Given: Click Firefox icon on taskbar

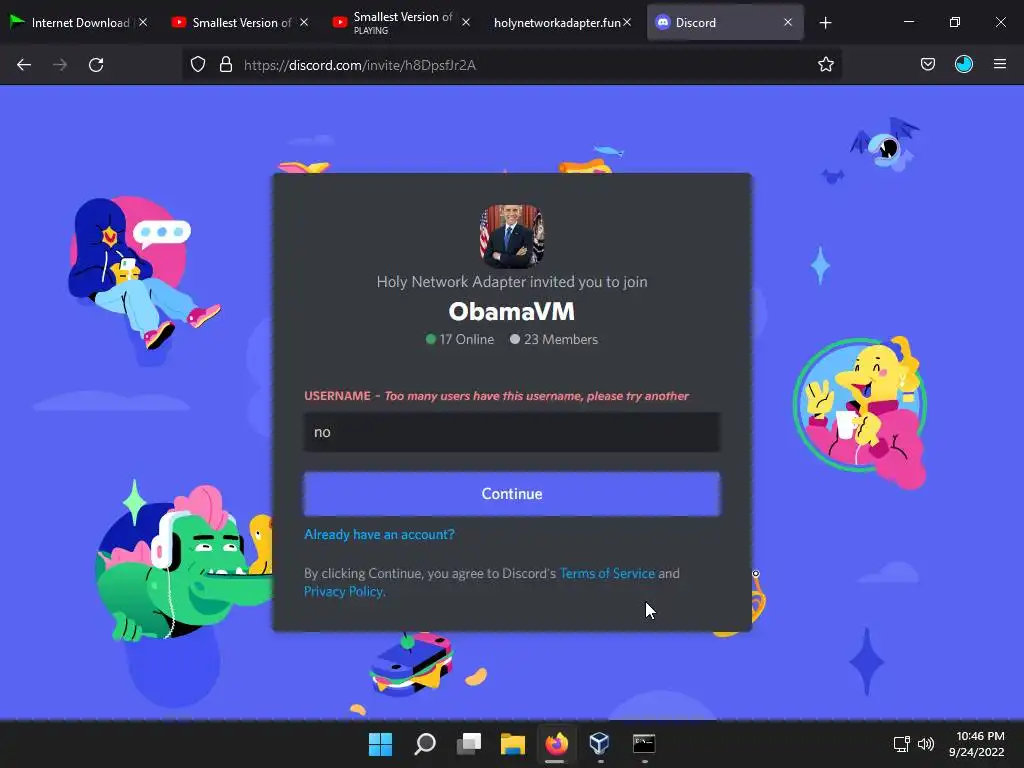Looking at the screenshot, I should pos(556,744).
